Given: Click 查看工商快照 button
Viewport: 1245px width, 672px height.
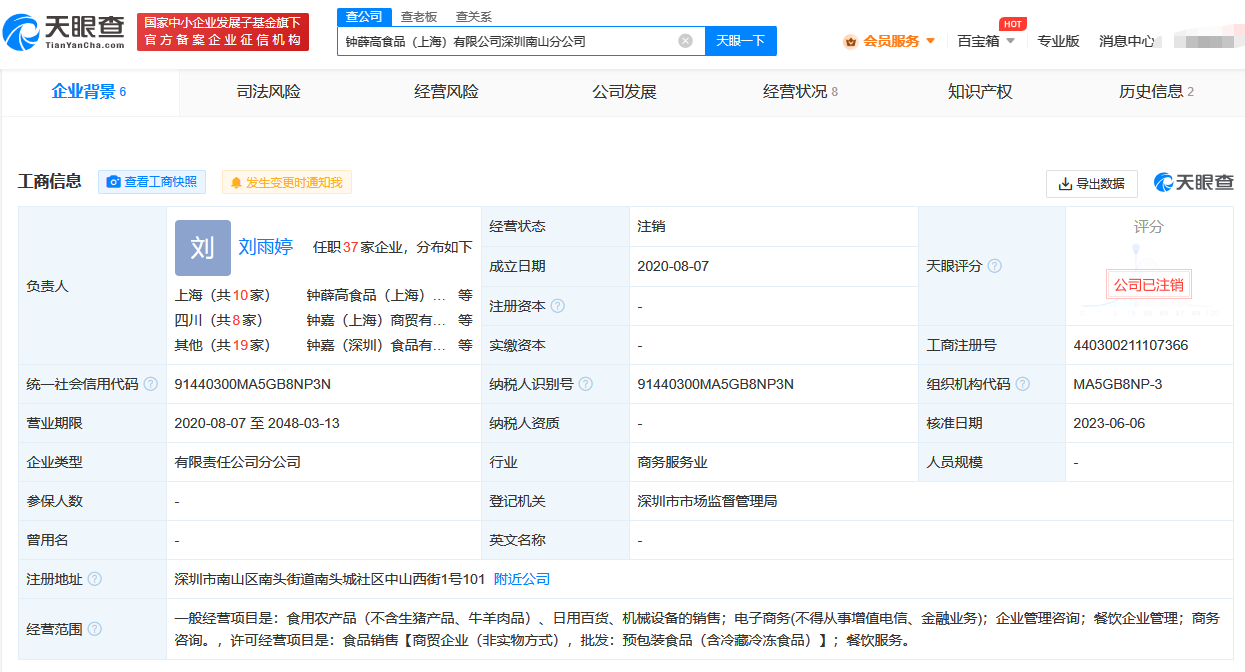Looking at the screenshot, I should 152,182.
